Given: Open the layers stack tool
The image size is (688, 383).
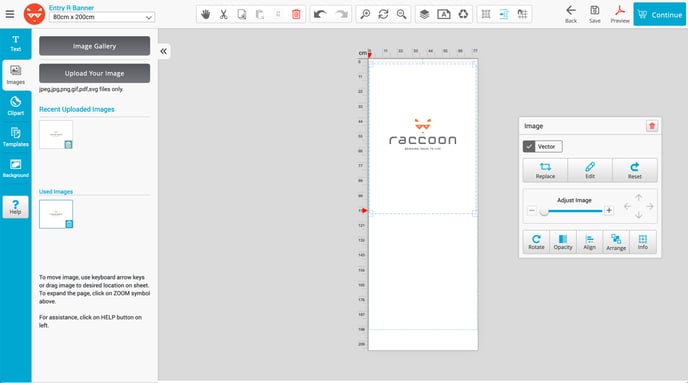Looking at the screenshot, I should click(x=424, y=14).
